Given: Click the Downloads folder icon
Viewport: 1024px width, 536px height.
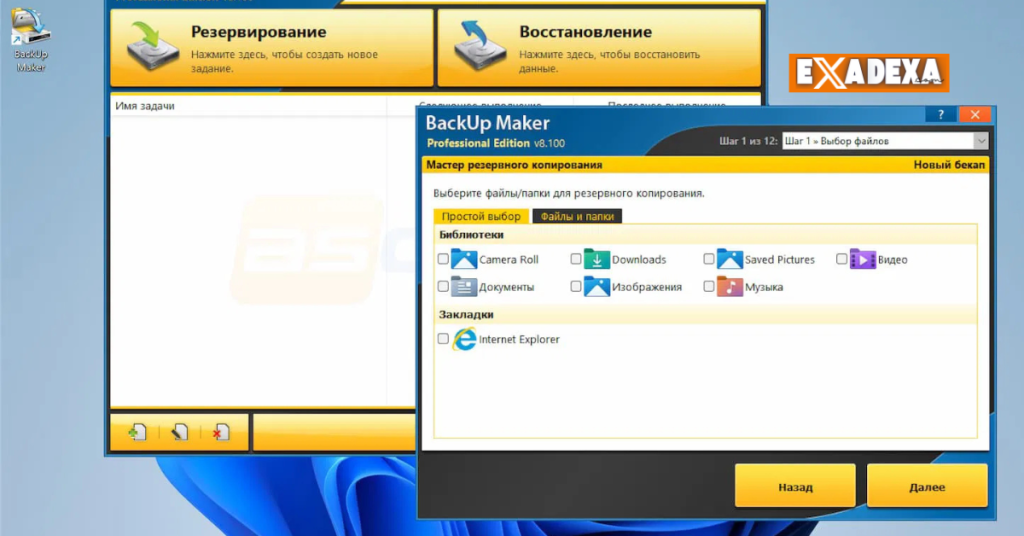Looking at the screenshot, I should click(x=596, y=259).
